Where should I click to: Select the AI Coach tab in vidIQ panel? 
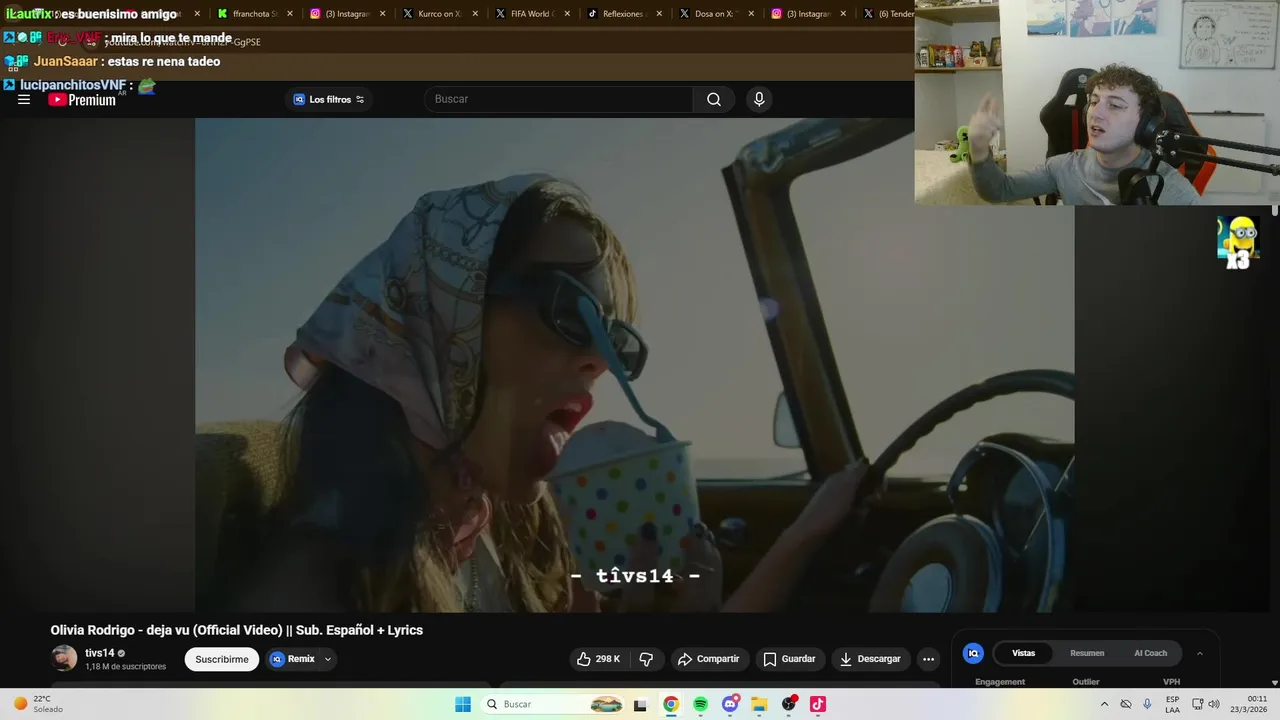coord(1150,653)
